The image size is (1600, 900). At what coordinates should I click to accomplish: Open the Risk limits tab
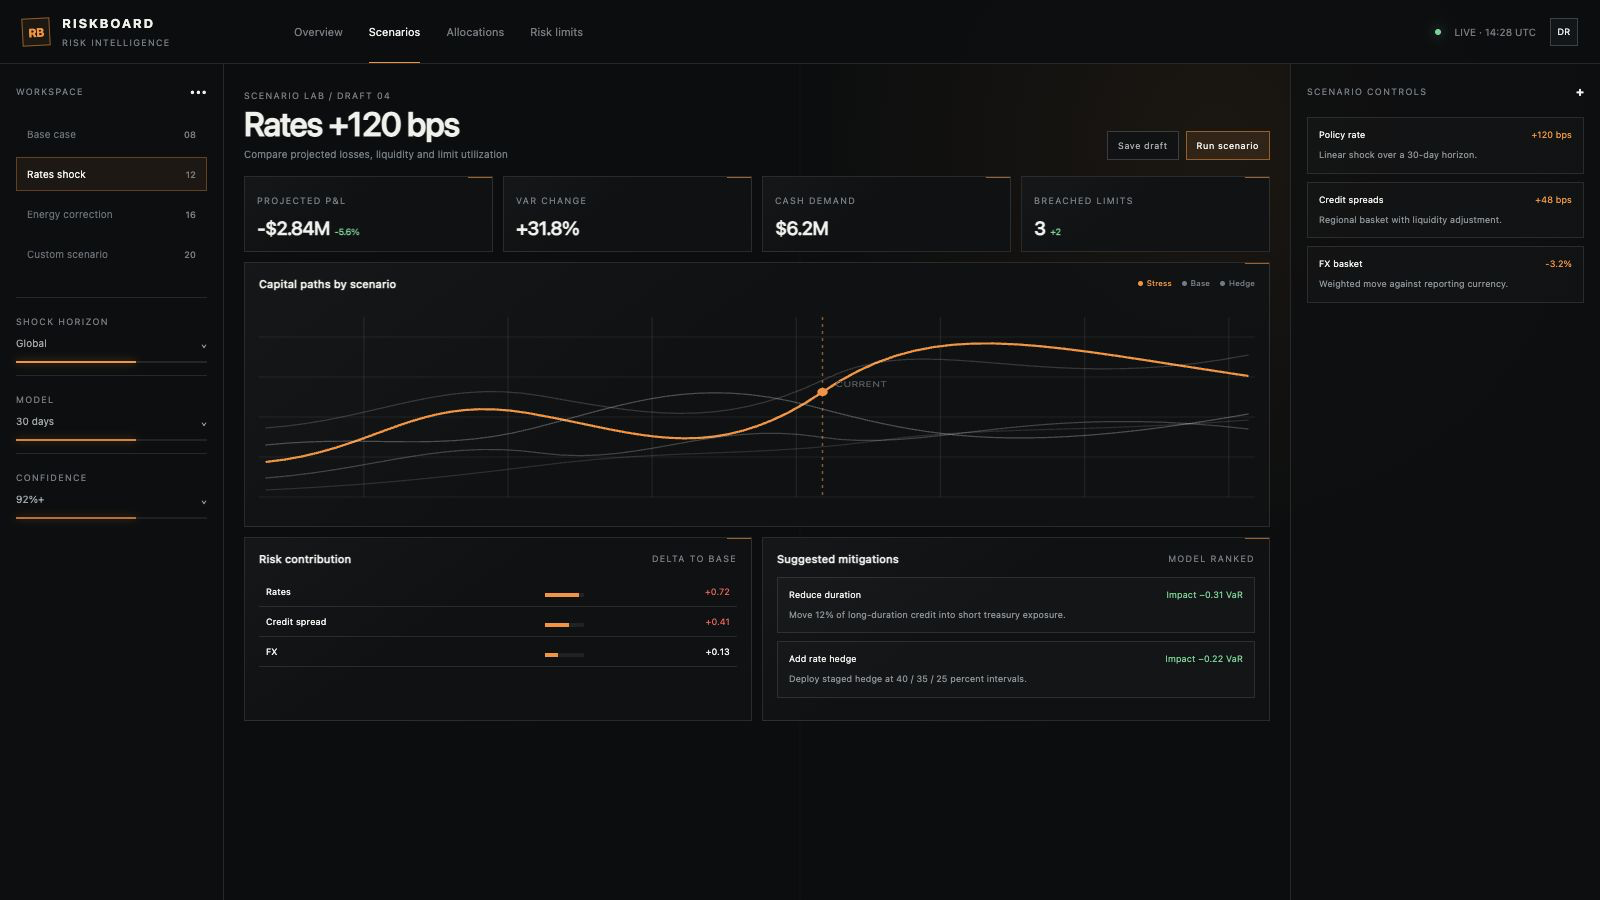(x=556, y=32)
